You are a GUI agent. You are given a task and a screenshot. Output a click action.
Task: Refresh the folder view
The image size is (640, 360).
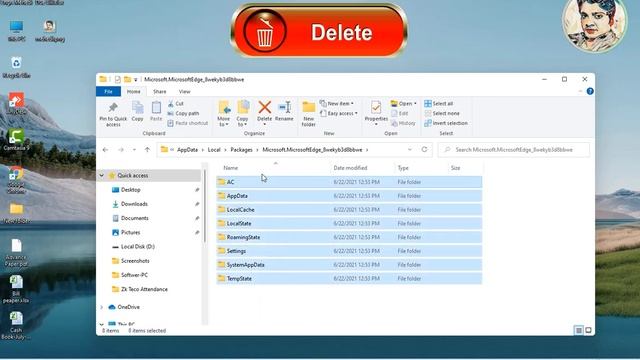[x=424, y=150]
